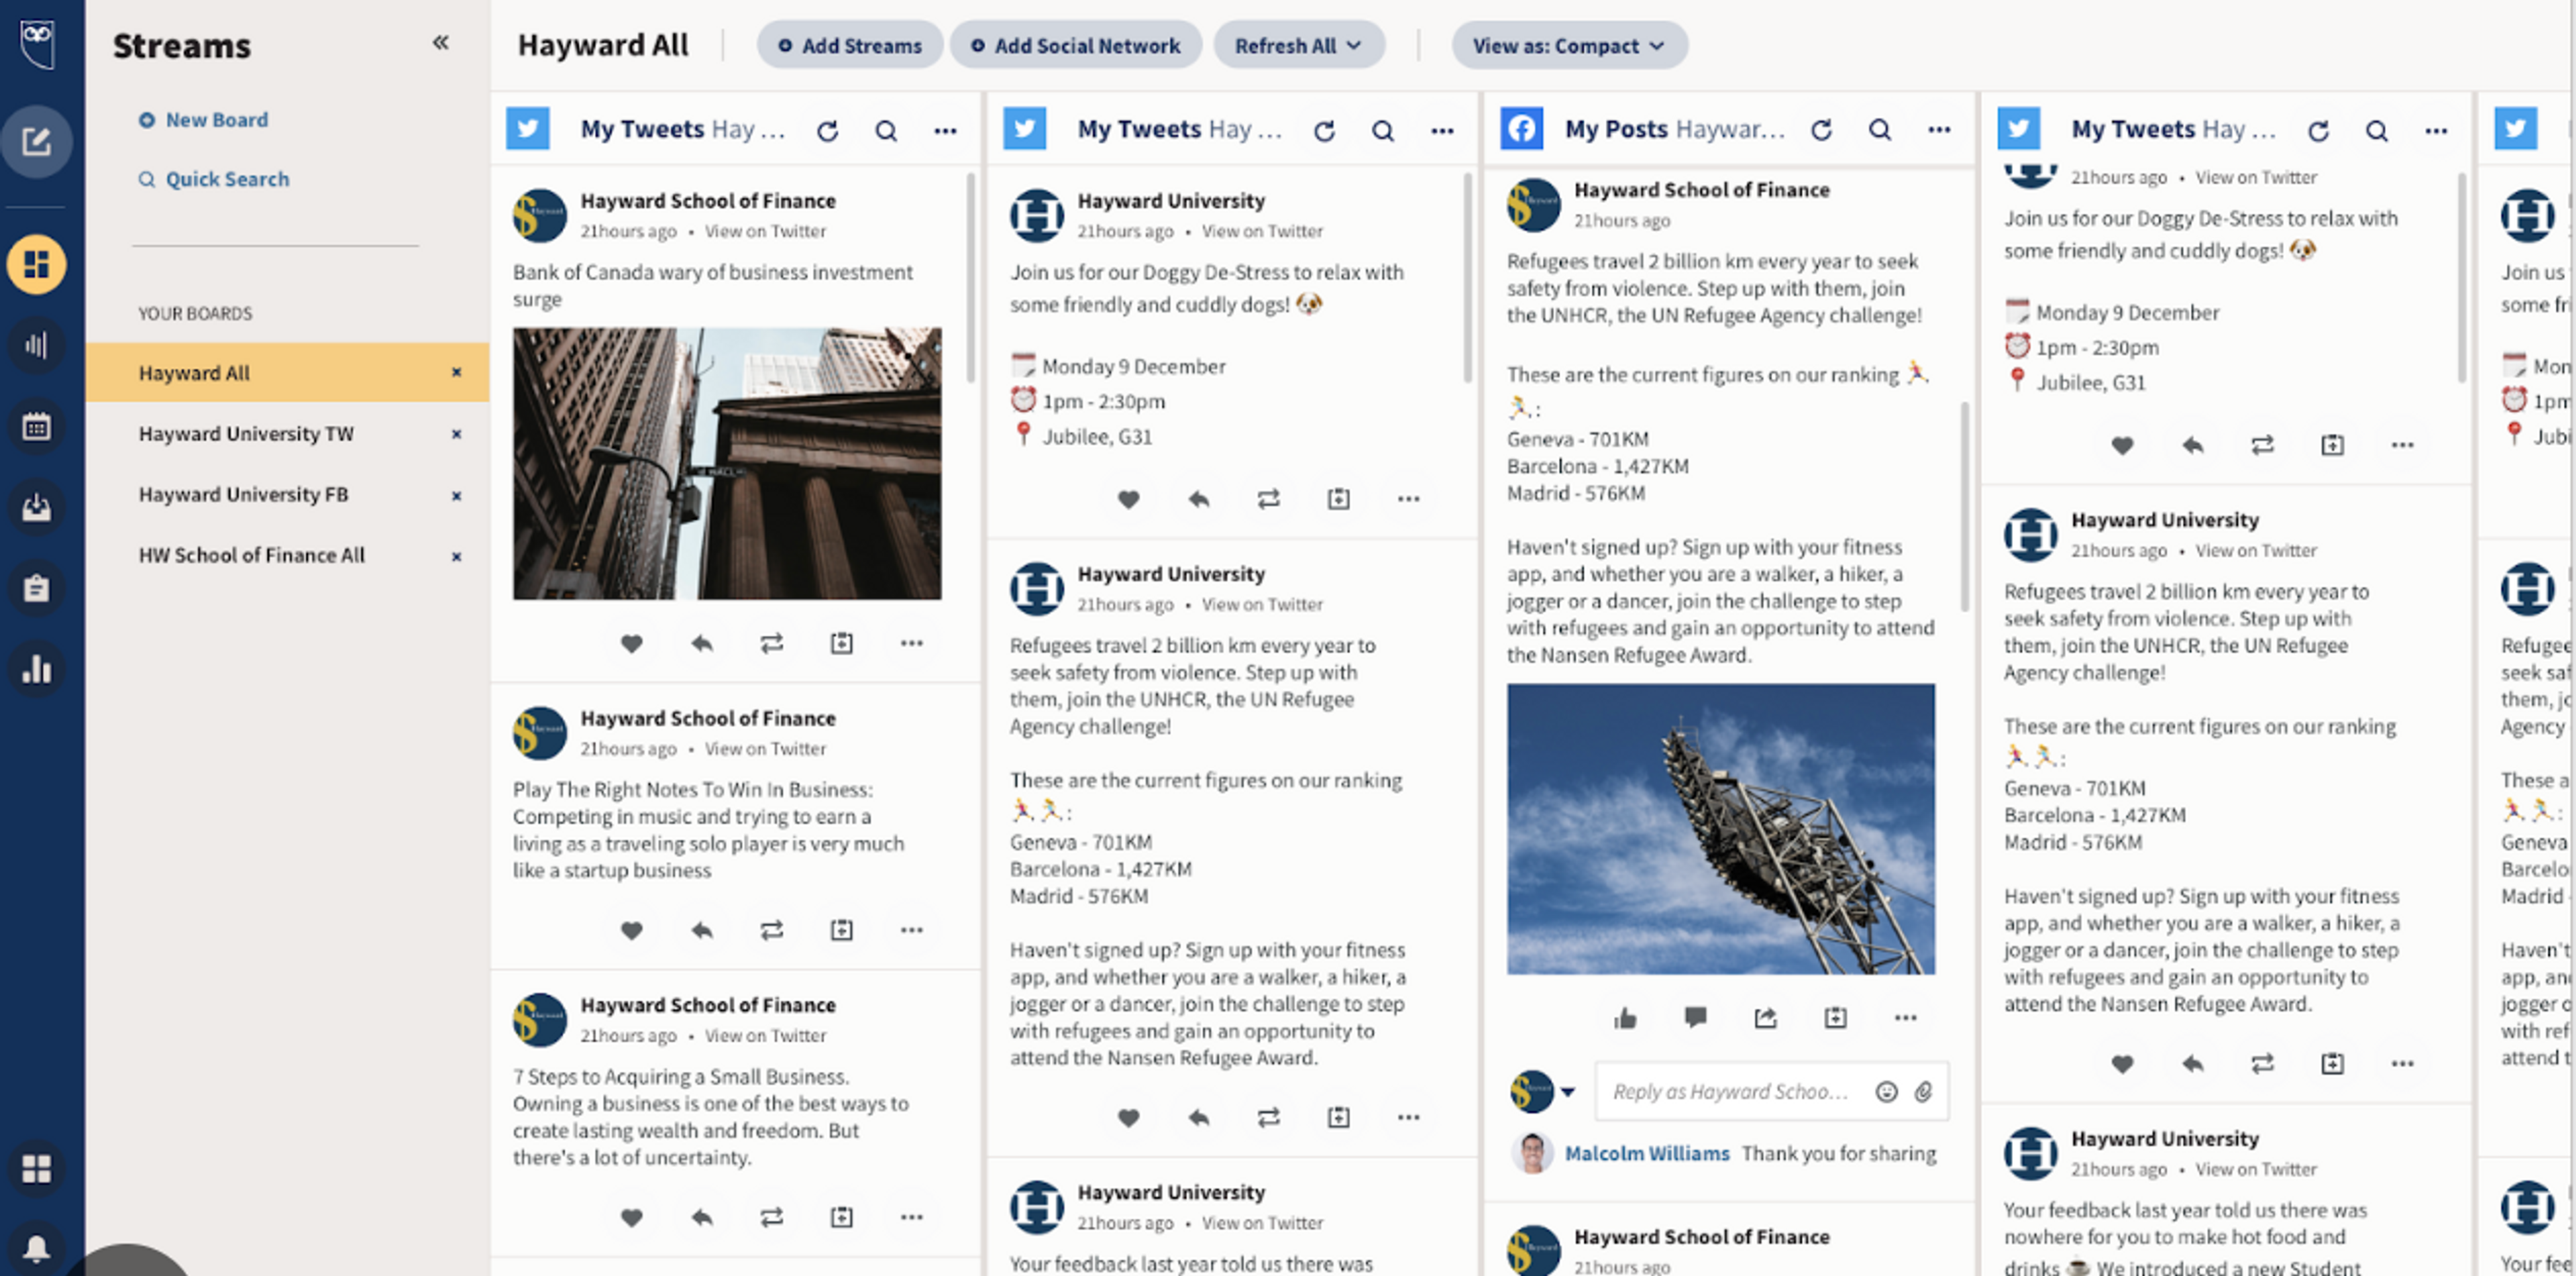
Task: Open the Planner calendar icon in sidebar
Action: (x=36, y=427)
